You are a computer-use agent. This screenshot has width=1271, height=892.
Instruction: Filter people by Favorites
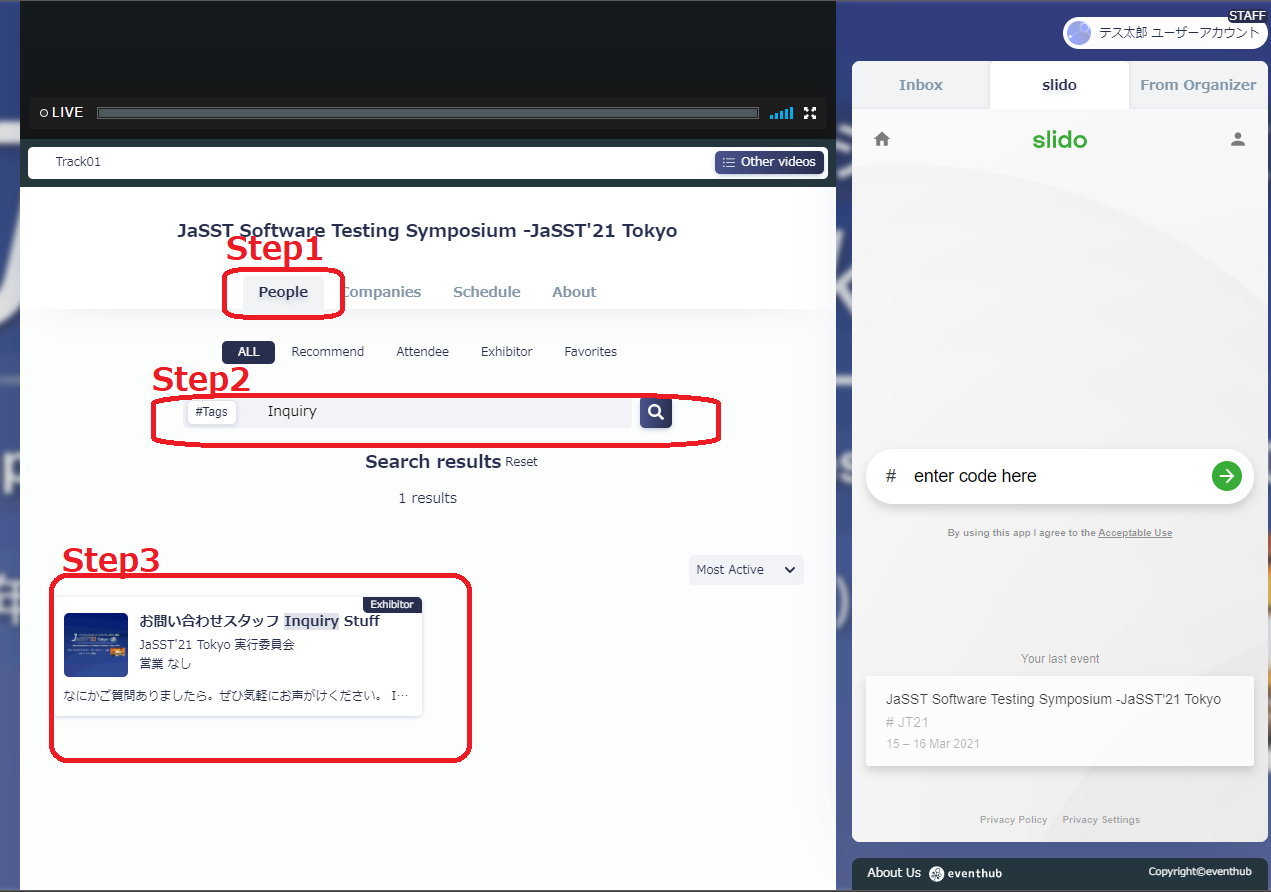point(590,352)
